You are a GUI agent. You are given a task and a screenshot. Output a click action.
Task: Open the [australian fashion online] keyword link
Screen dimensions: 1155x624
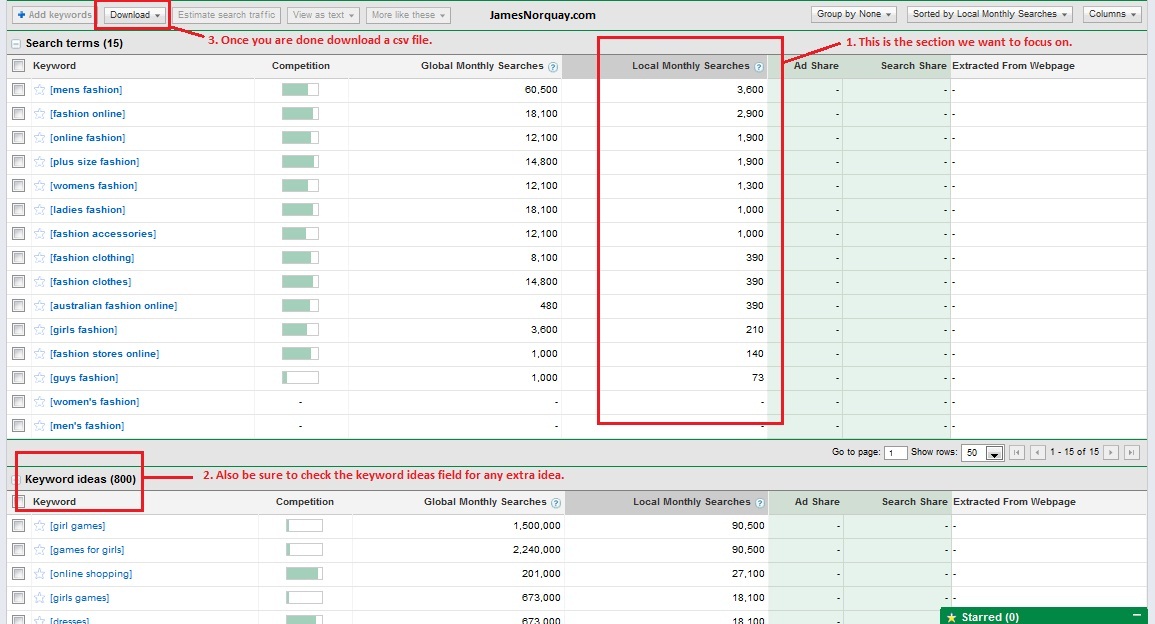point(113,306)
